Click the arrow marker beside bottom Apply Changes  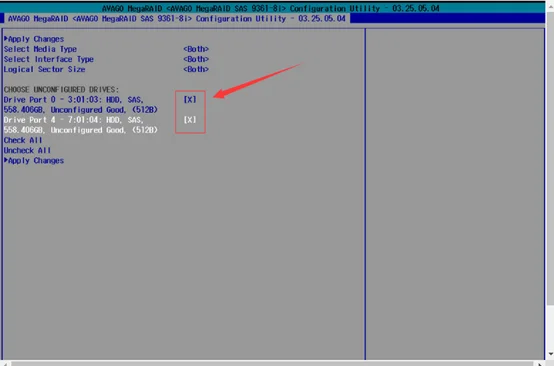click(6, 160)
